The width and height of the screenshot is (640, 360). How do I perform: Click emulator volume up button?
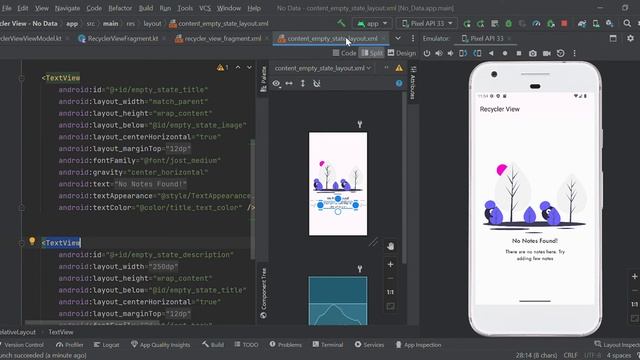click(439, 53)
